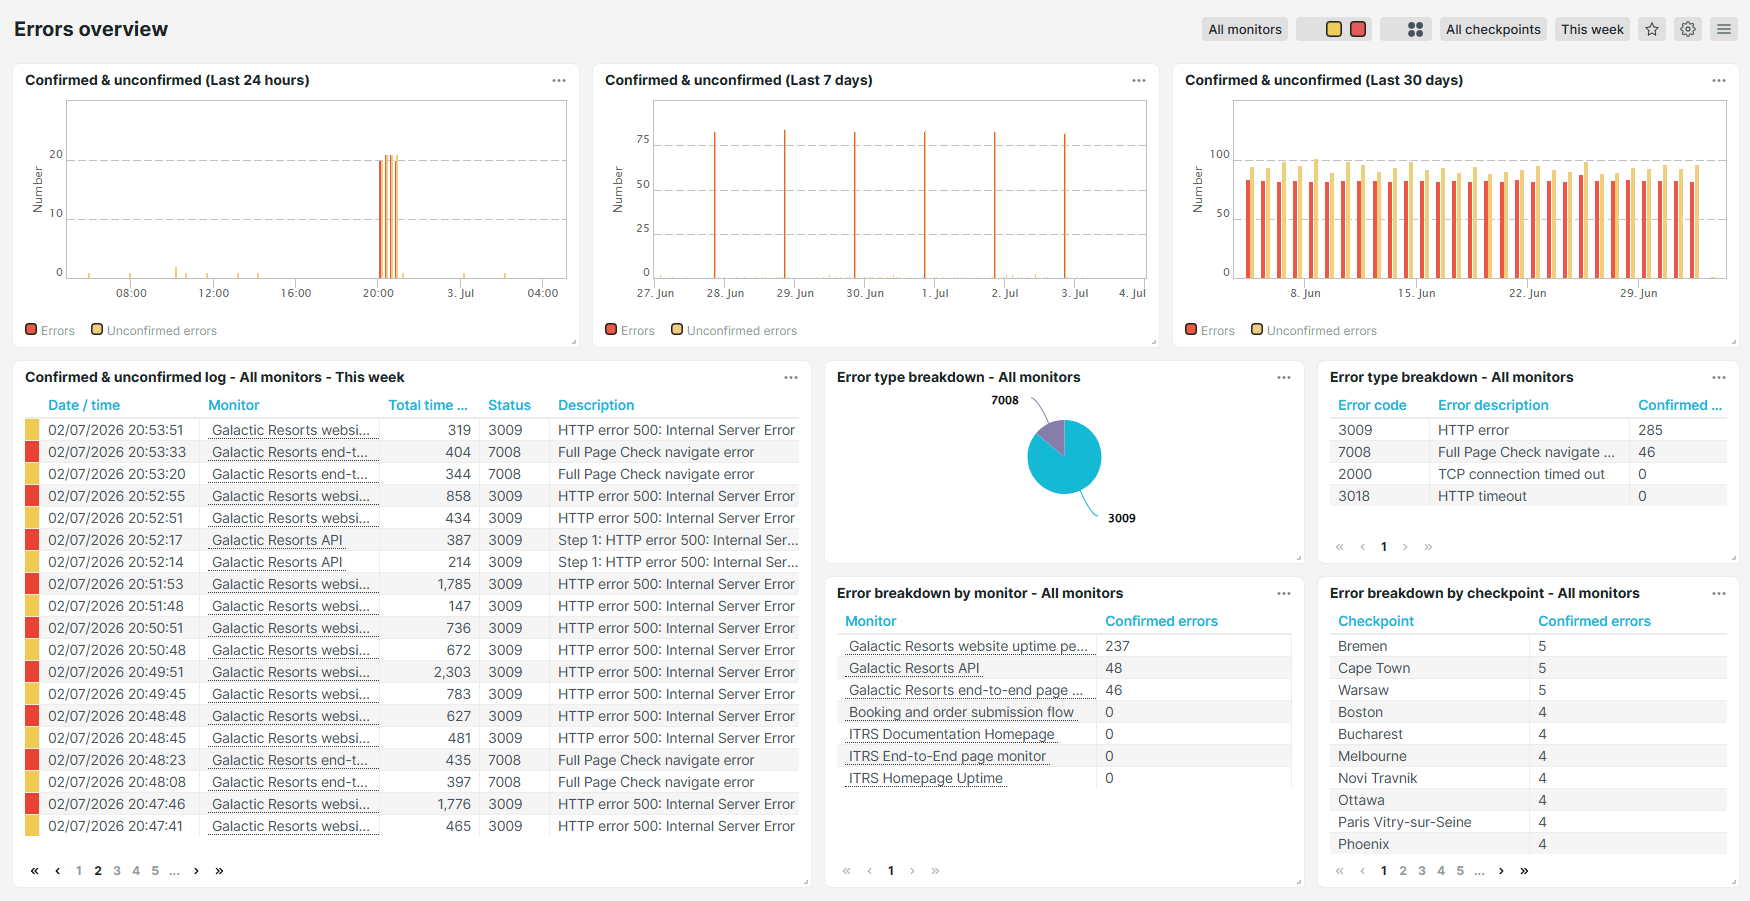Go to previous page of error log

click(x=58, y=871)
